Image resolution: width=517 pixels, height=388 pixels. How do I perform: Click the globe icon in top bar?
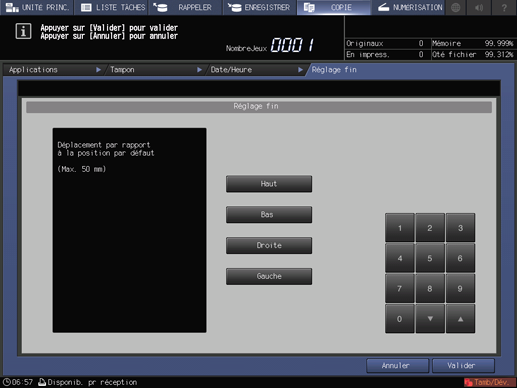456,7
